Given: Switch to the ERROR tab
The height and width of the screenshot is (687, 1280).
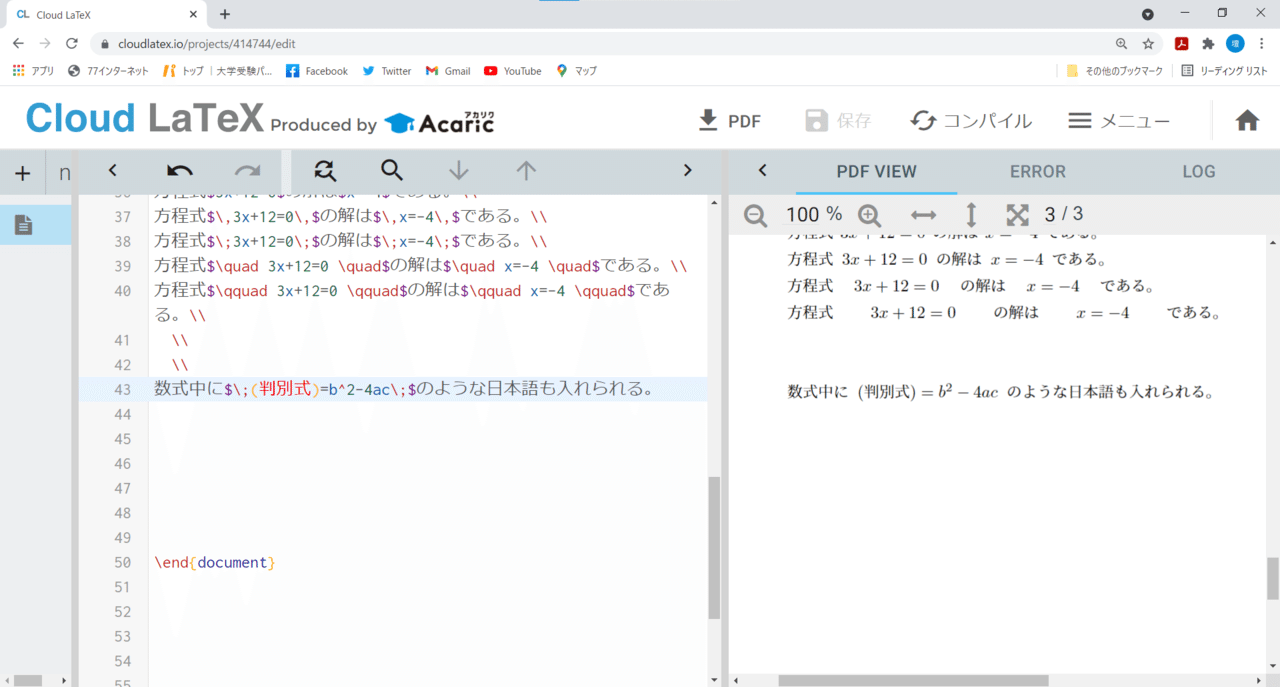Looking at the screenshot, I should tap(1038, 172).
